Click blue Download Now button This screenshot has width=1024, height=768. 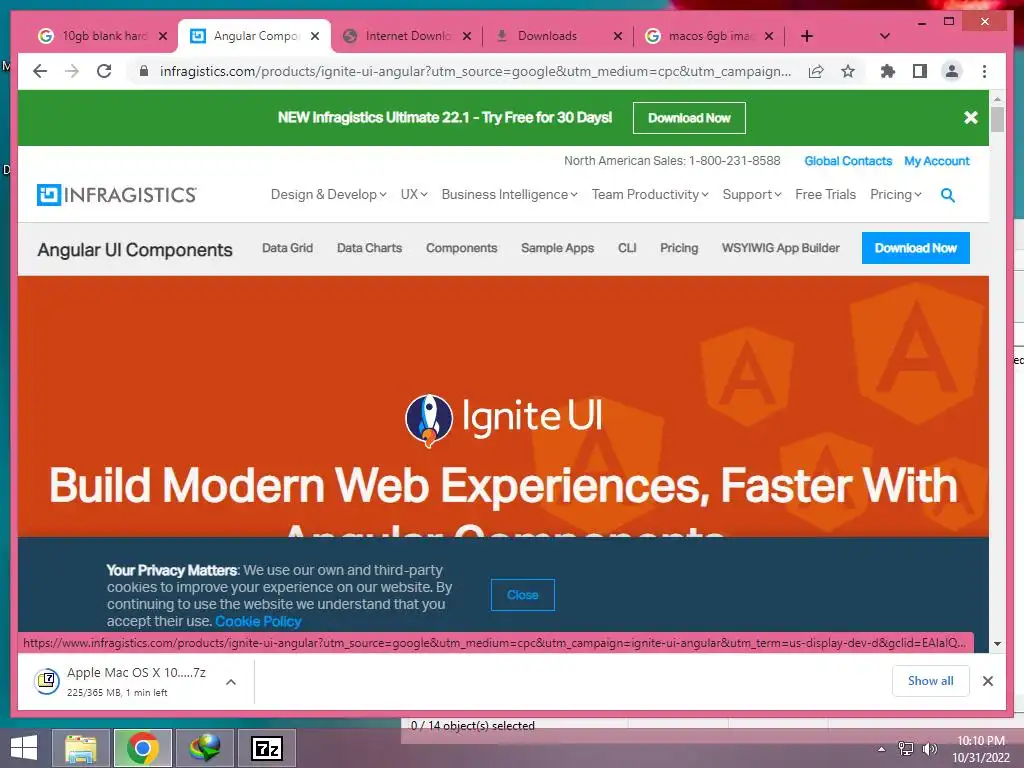coord(916,248)
